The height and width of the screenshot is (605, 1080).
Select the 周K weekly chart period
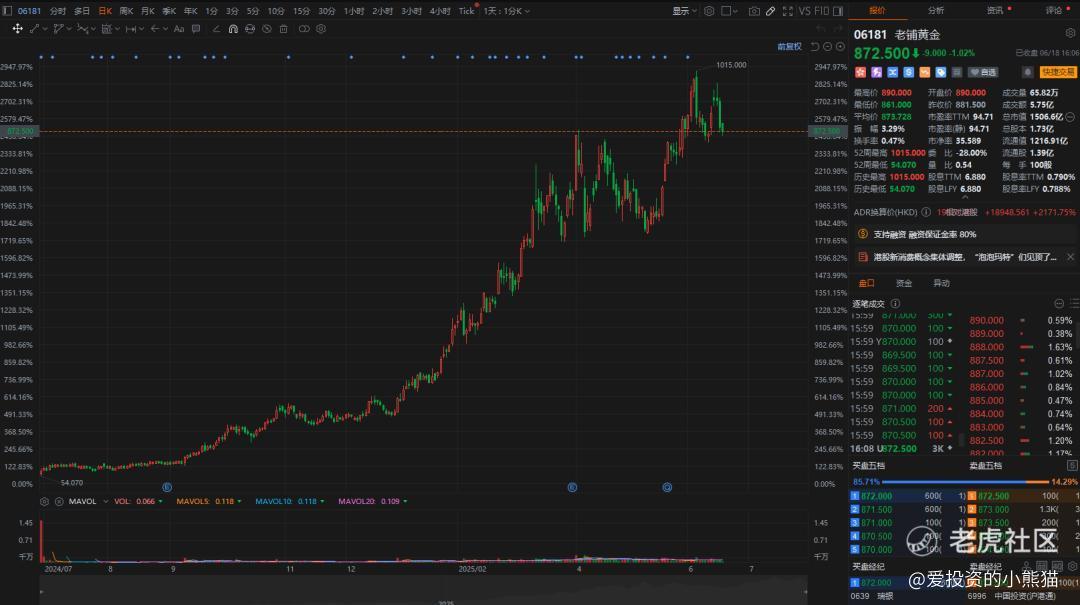[127, 11]
